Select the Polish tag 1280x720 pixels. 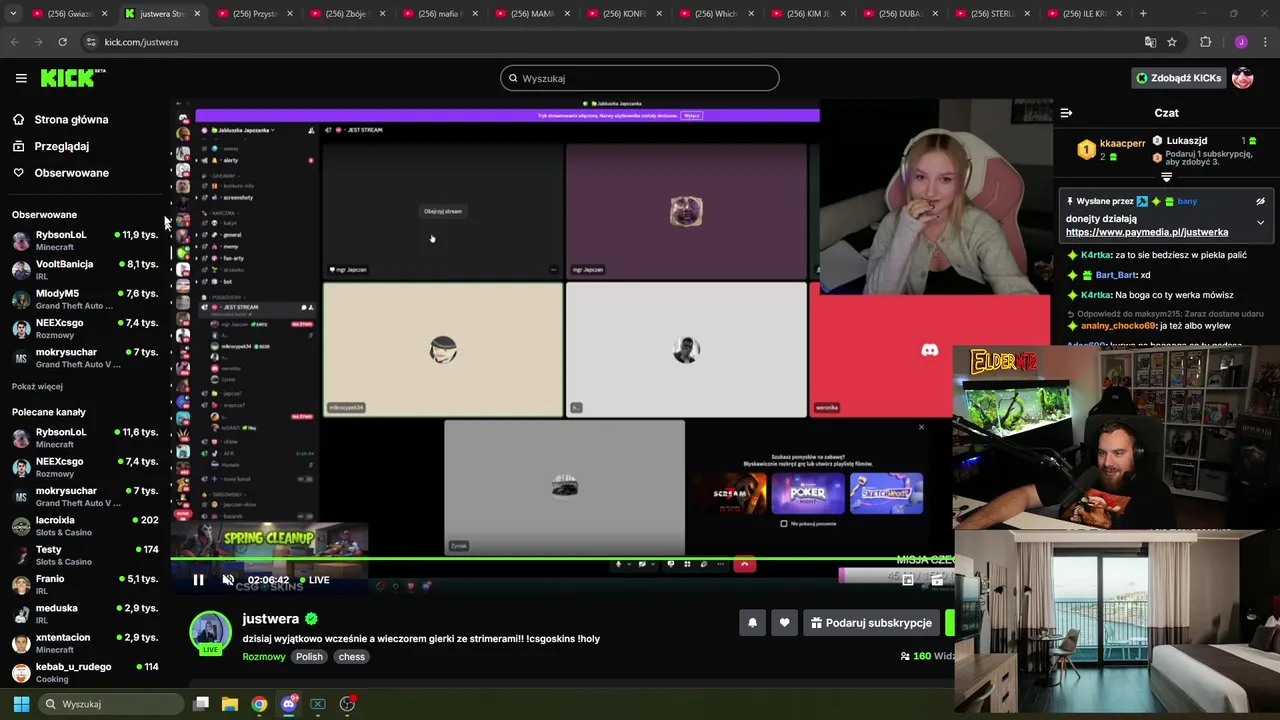coord(309,657)
